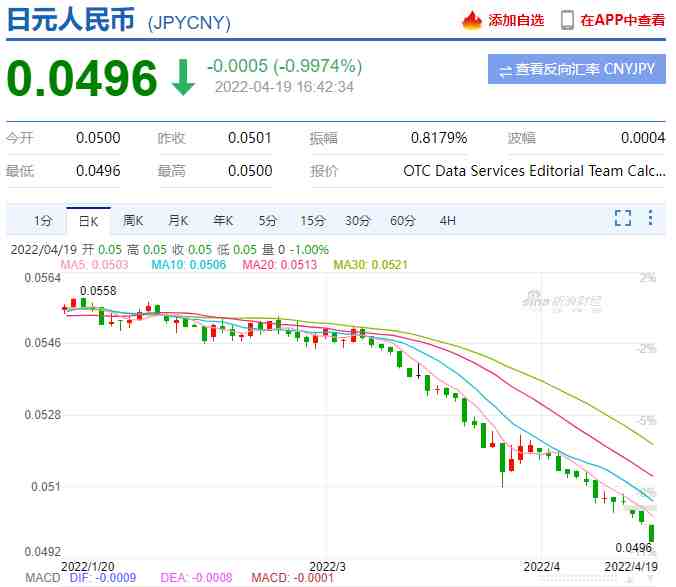Open the three-dot chart options menu
Image resolution: width=676 pixels, height=587 pixels.
pos(651,218)
